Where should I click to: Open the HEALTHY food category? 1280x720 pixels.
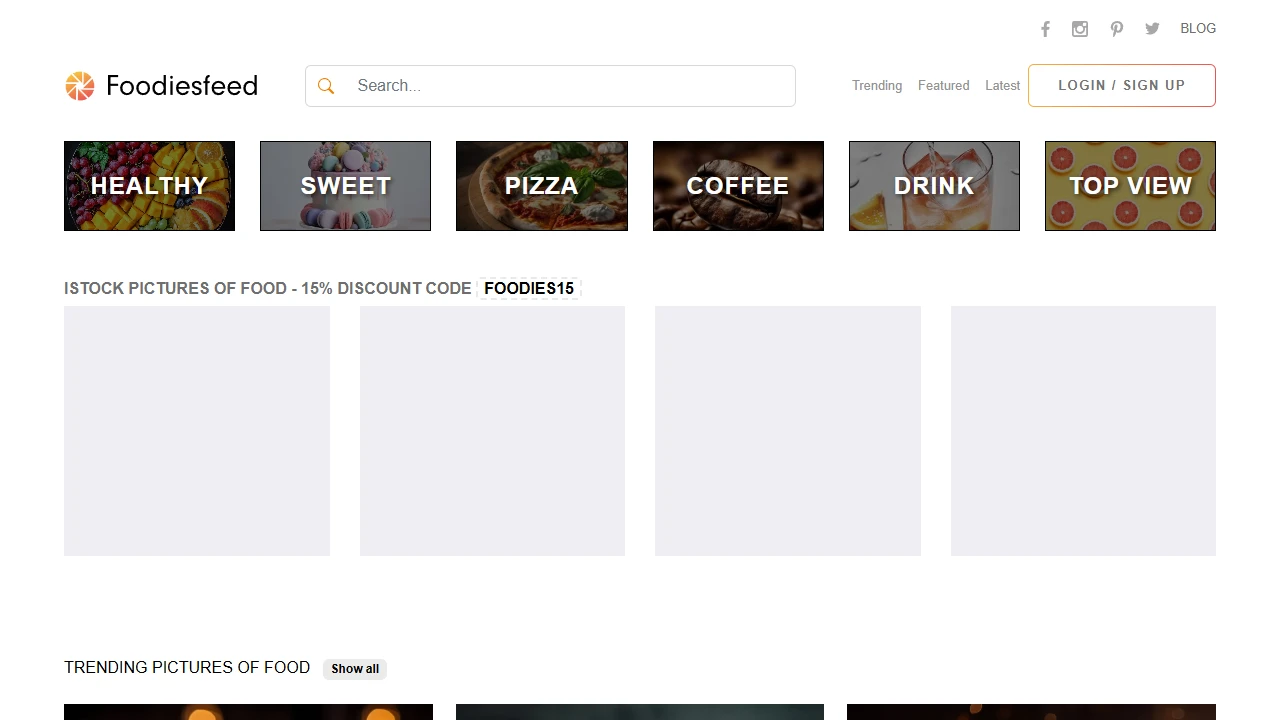[149, 185]
